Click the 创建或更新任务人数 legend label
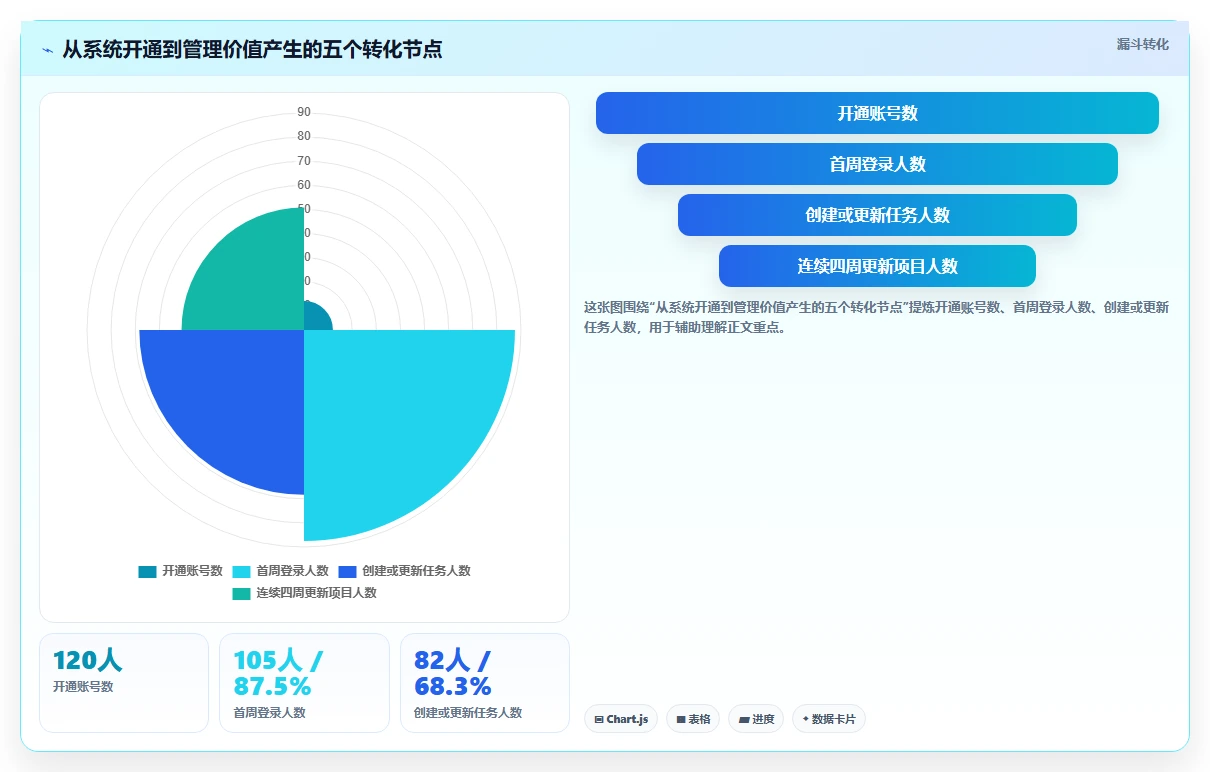Screen dimensions: 1210x772 416,572
